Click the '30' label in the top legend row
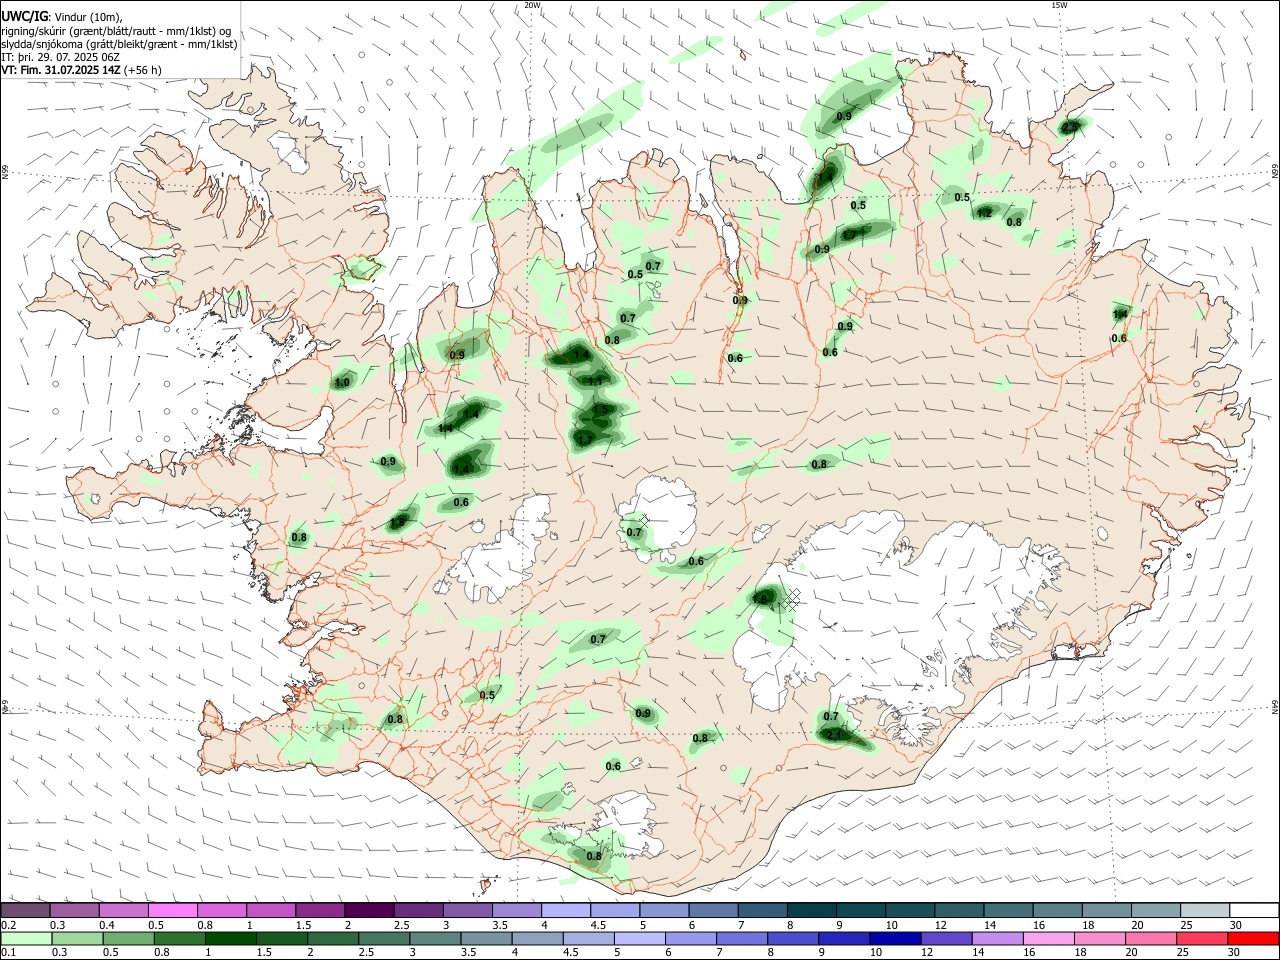Viewport: 1280px width, 960px height. (x=1236, y=925)
